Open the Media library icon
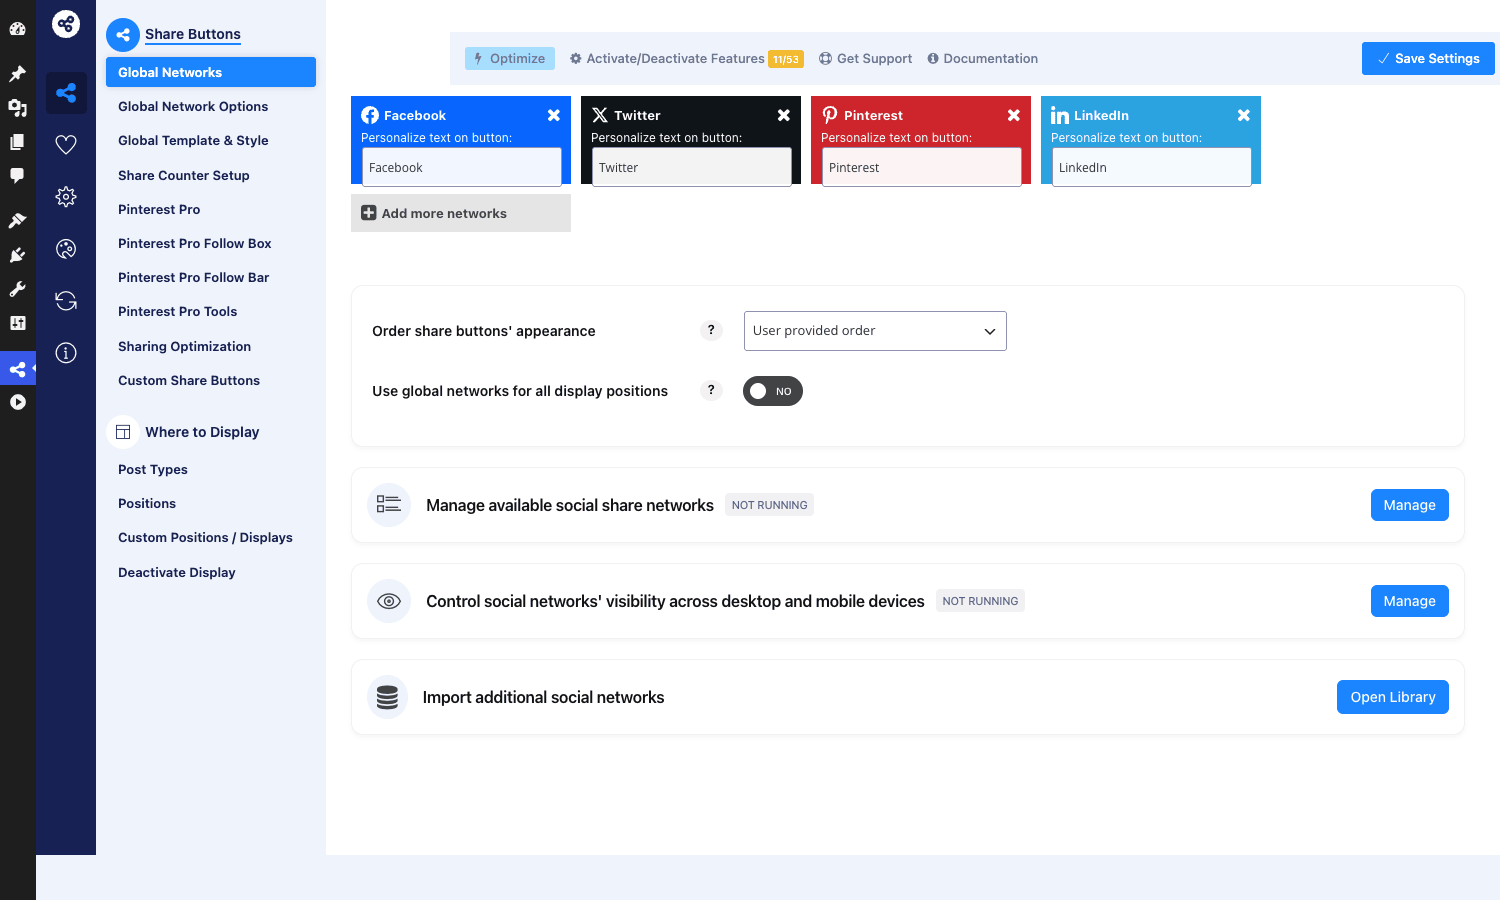This screenshot has height=900, width=1500. pyautogui.click(x=17, y=108)
